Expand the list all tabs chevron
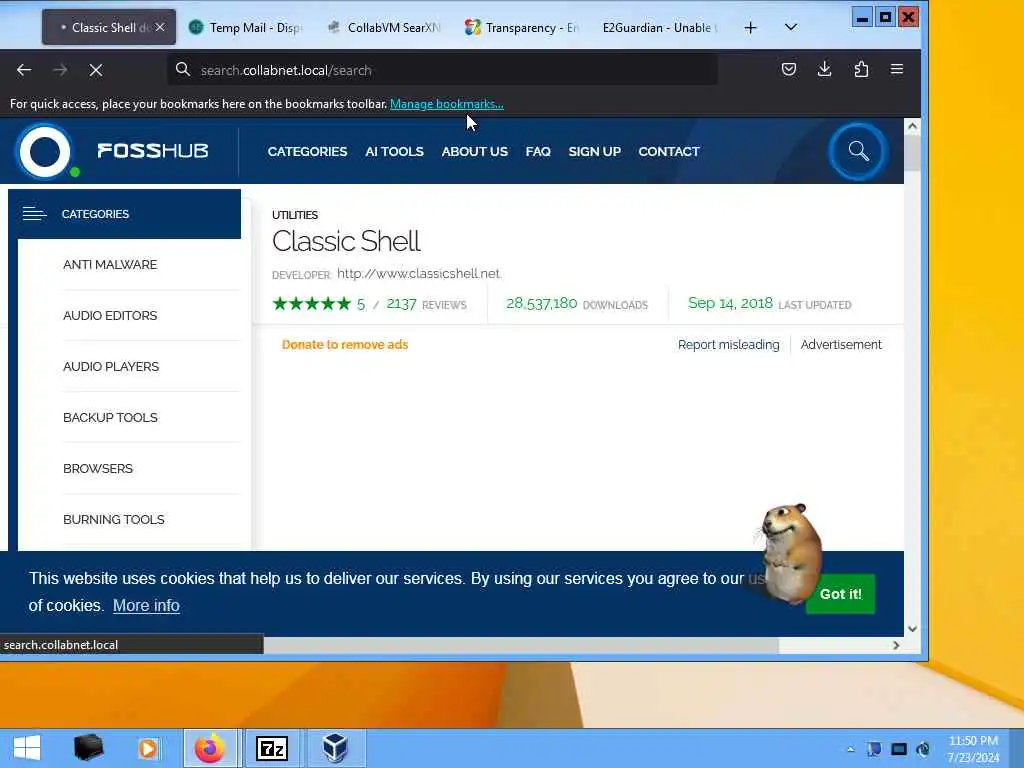 [x=791, y=27]
